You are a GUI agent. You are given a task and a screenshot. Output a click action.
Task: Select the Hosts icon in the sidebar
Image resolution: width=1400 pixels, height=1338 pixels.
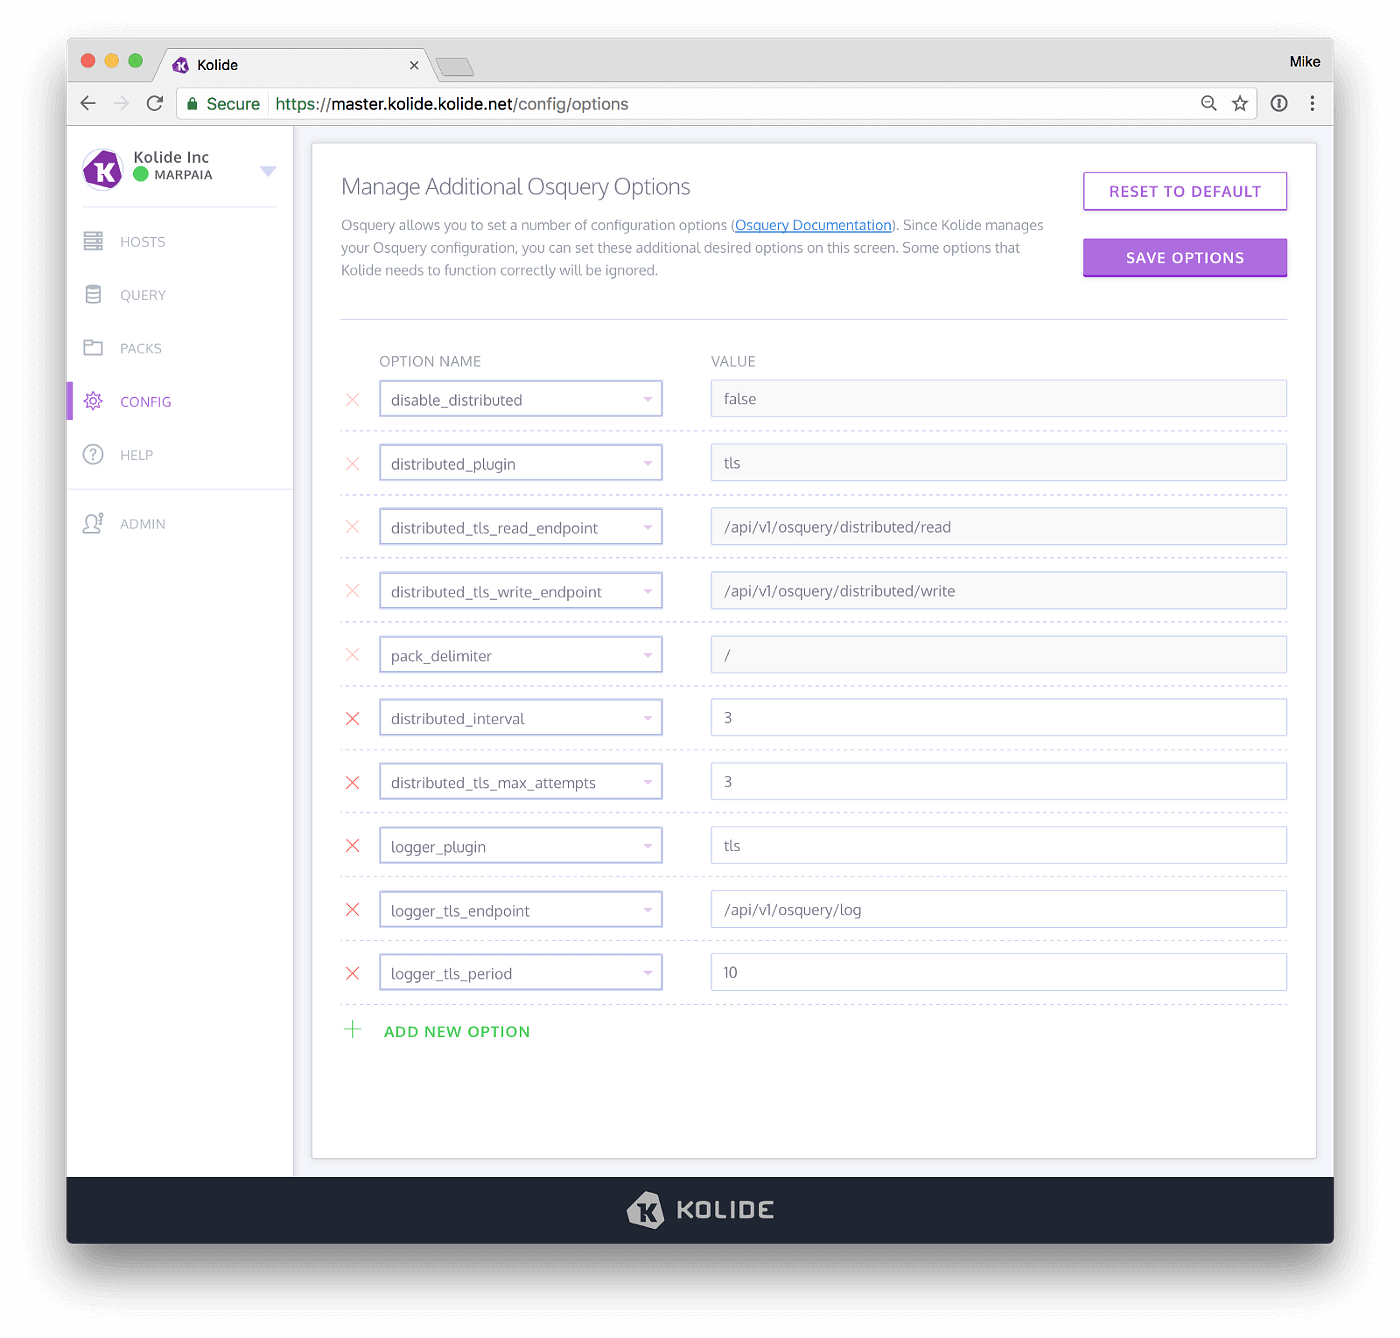click(x=93, y=241)
